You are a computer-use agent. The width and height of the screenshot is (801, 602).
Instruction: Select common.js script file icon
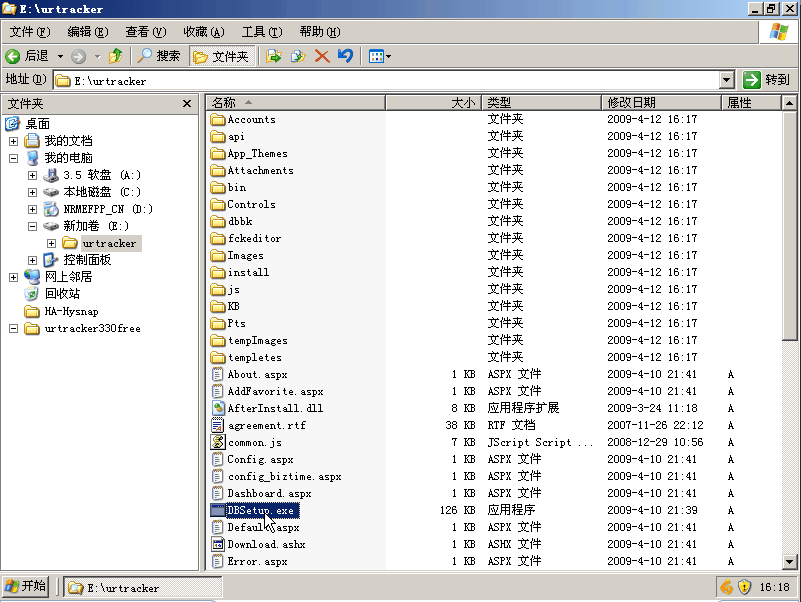(218, 442)
